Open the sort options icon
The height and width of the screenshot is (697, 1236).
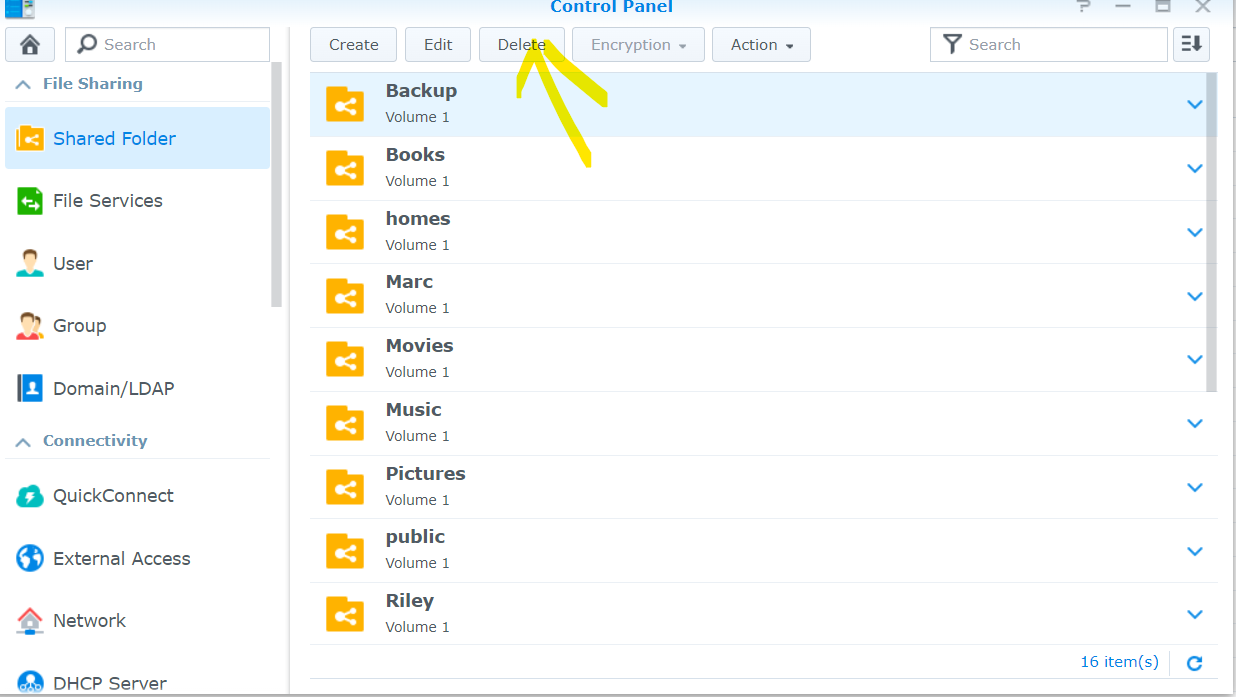(1191, 44)
